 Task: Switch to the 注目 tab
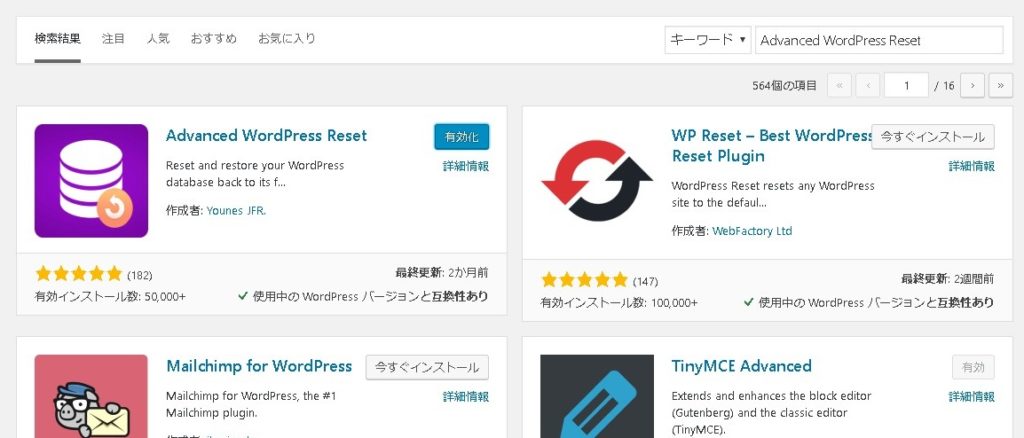click(x=113, y=39)
